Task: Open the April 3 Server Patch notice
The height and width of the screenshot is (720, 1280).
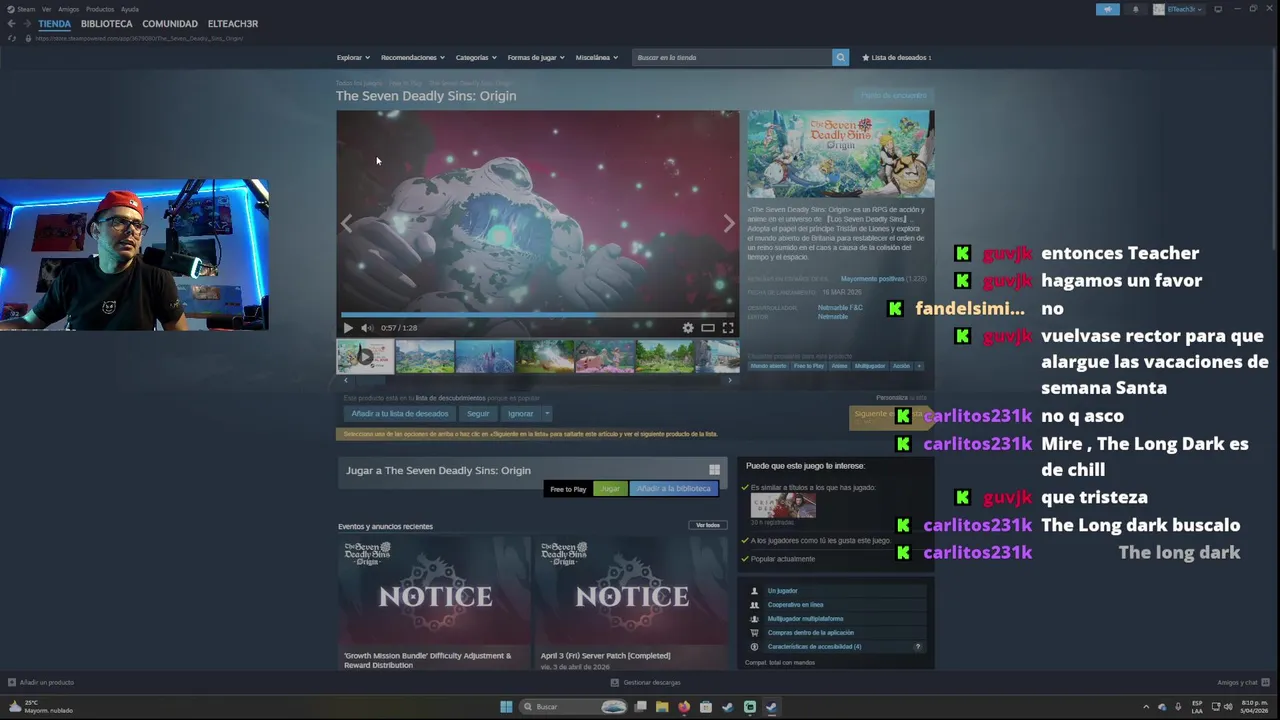Action: [x=632, y=603]
